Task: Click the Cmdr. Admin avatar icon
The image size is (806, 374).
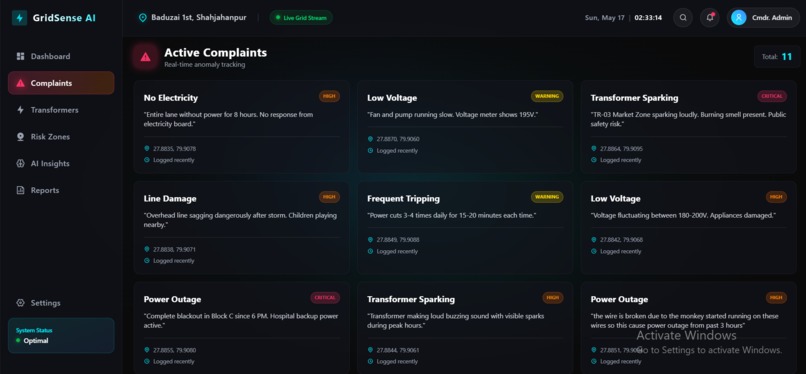Action: click(739, 17)
